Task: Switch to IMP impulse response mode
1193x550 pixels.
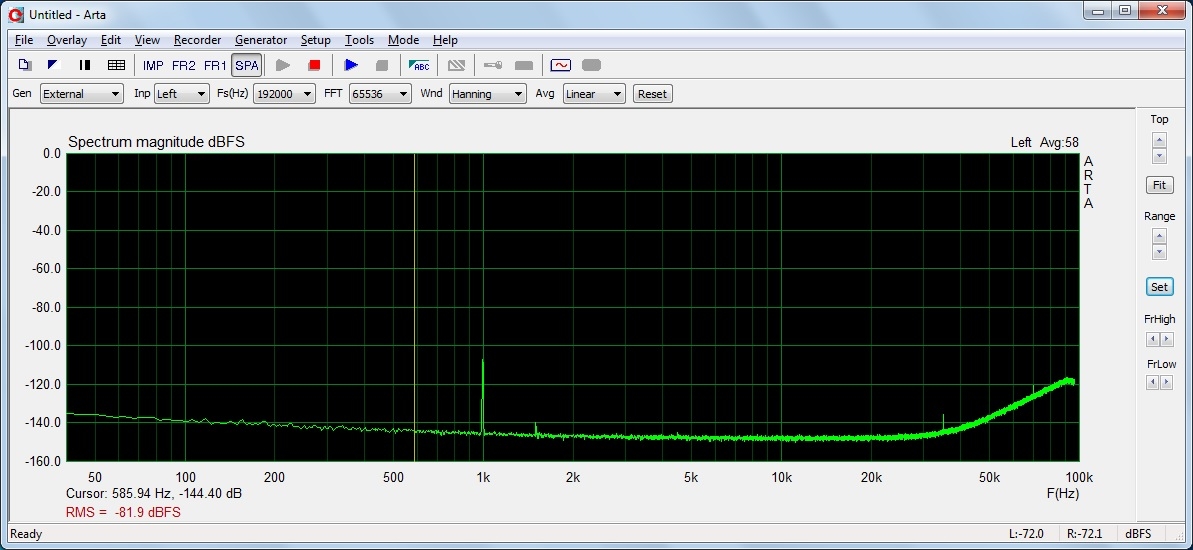Action: 153,65
